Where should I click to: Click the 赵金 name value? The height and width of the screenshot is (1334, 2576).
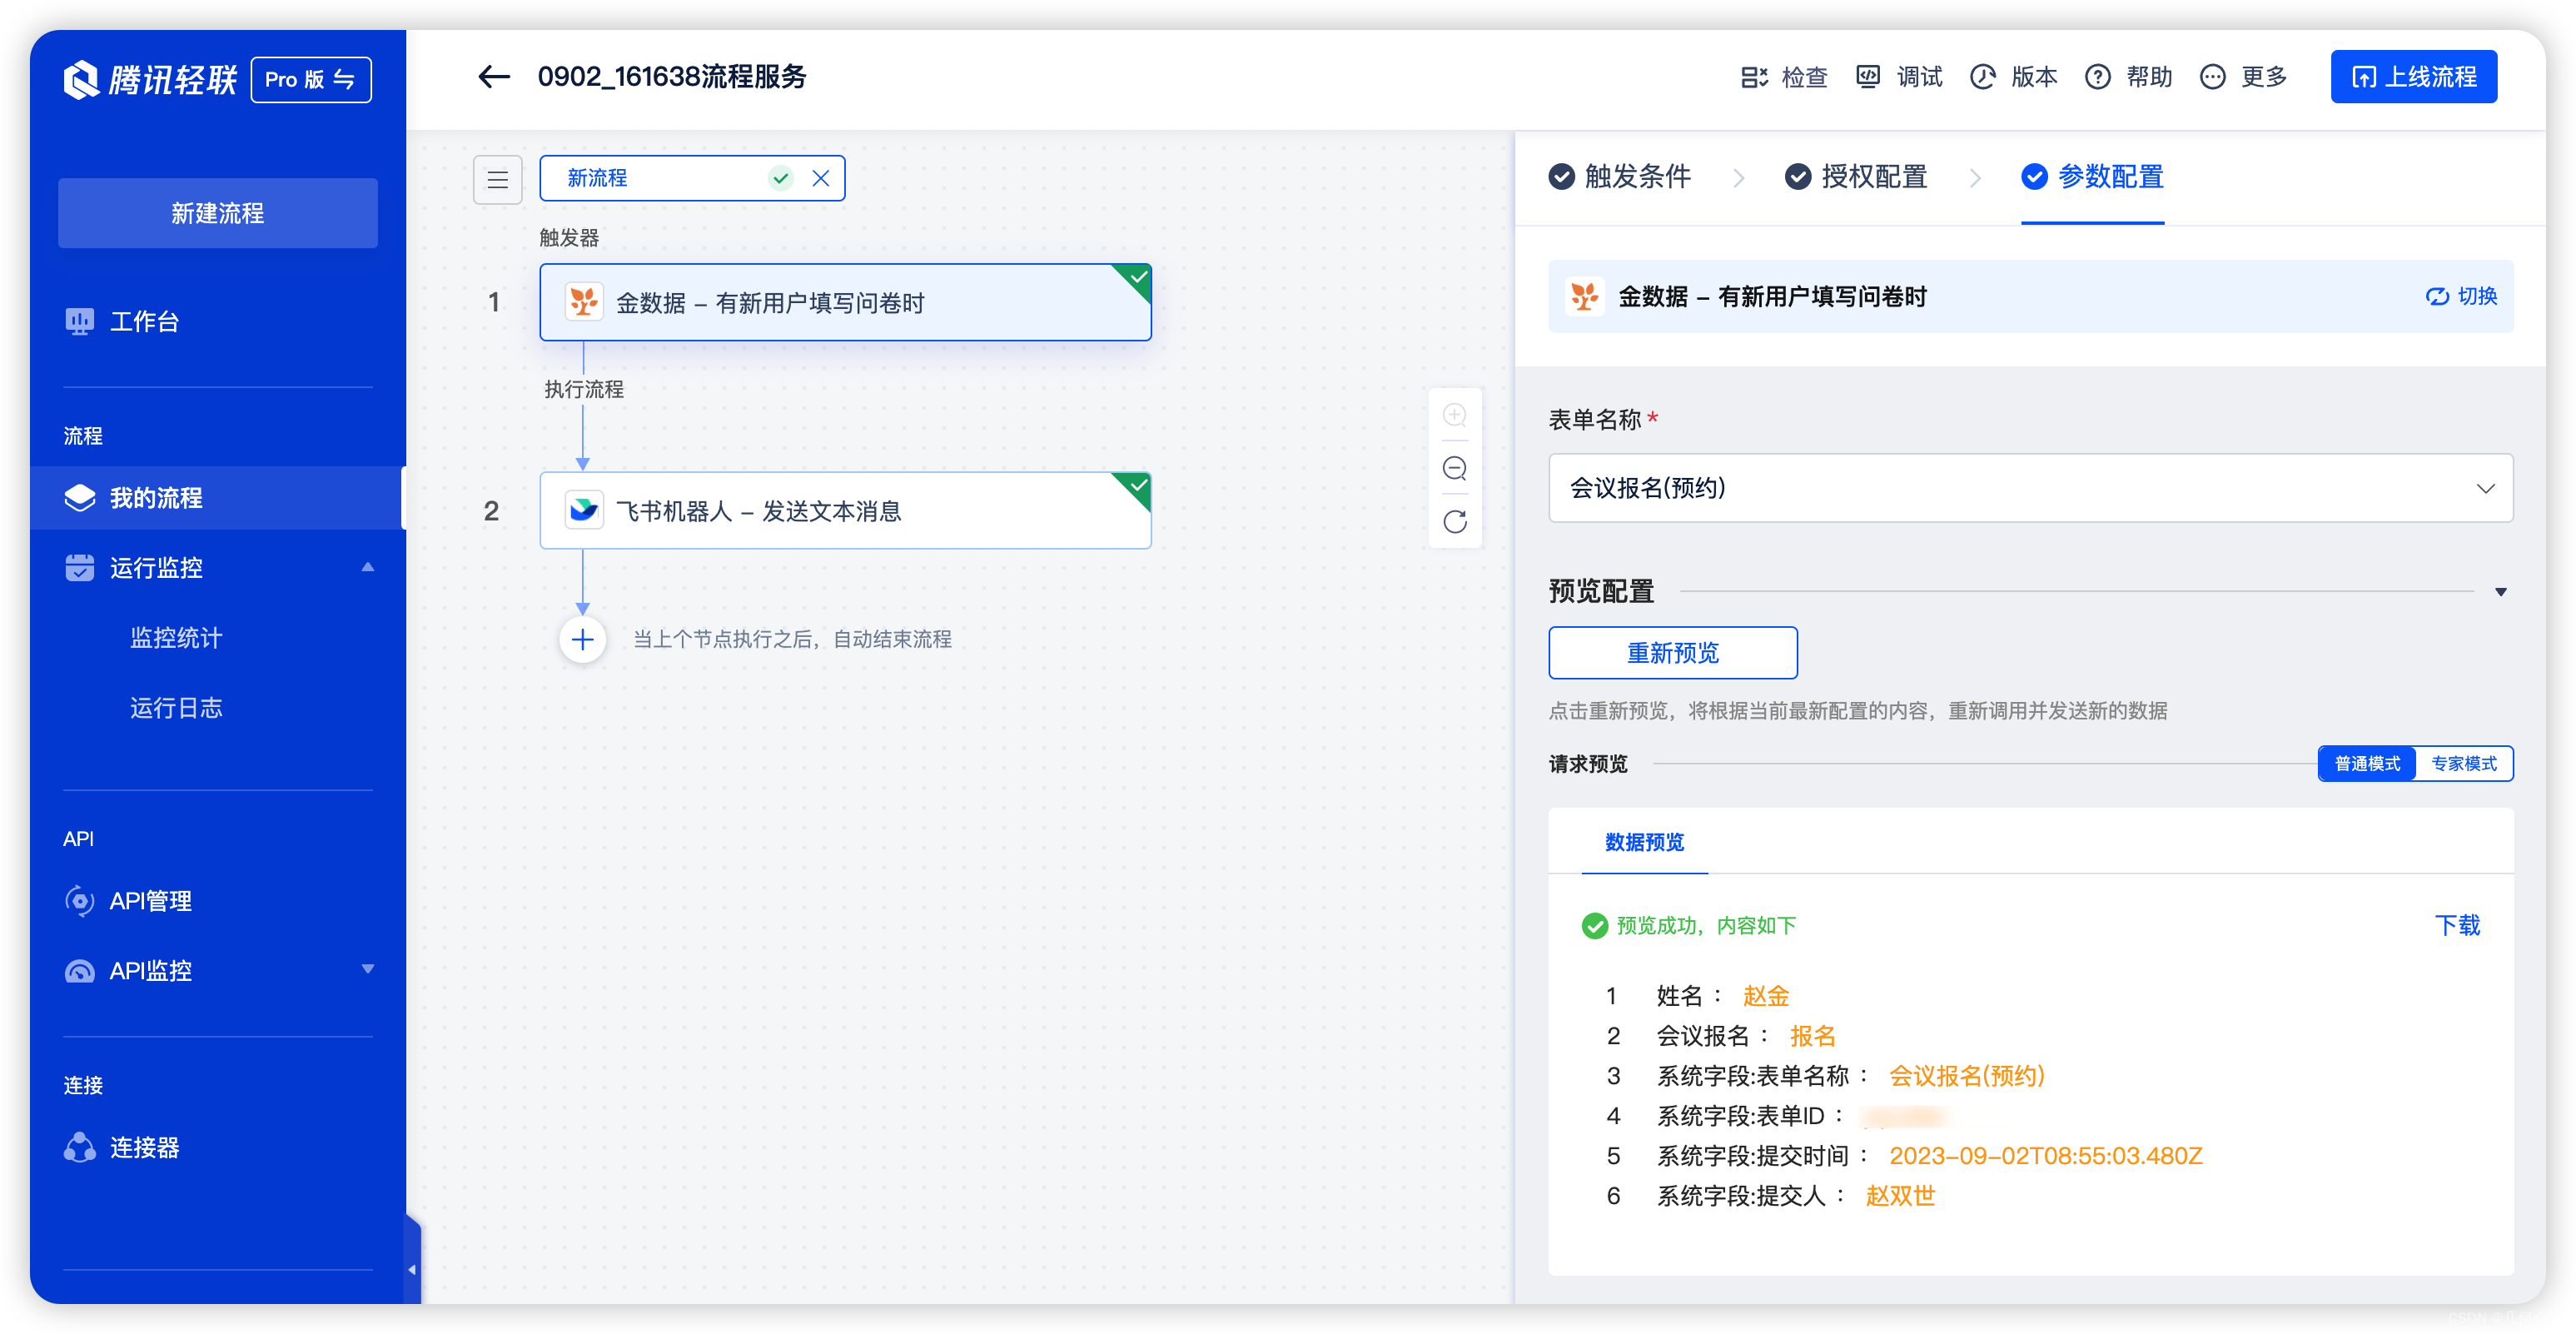click(1766, 996)
